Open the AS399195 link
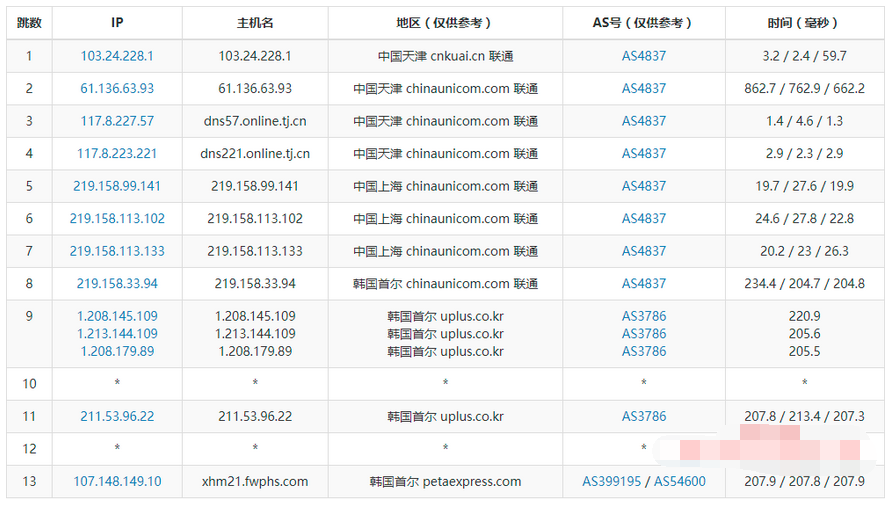The image size is (894, 507). point(611,481)
